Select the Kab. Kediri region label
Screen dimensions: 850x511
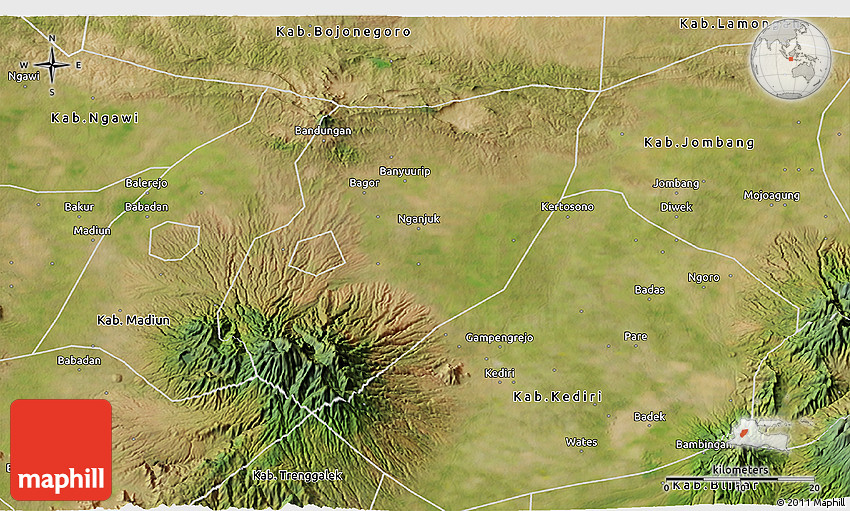tap(557, 397)
